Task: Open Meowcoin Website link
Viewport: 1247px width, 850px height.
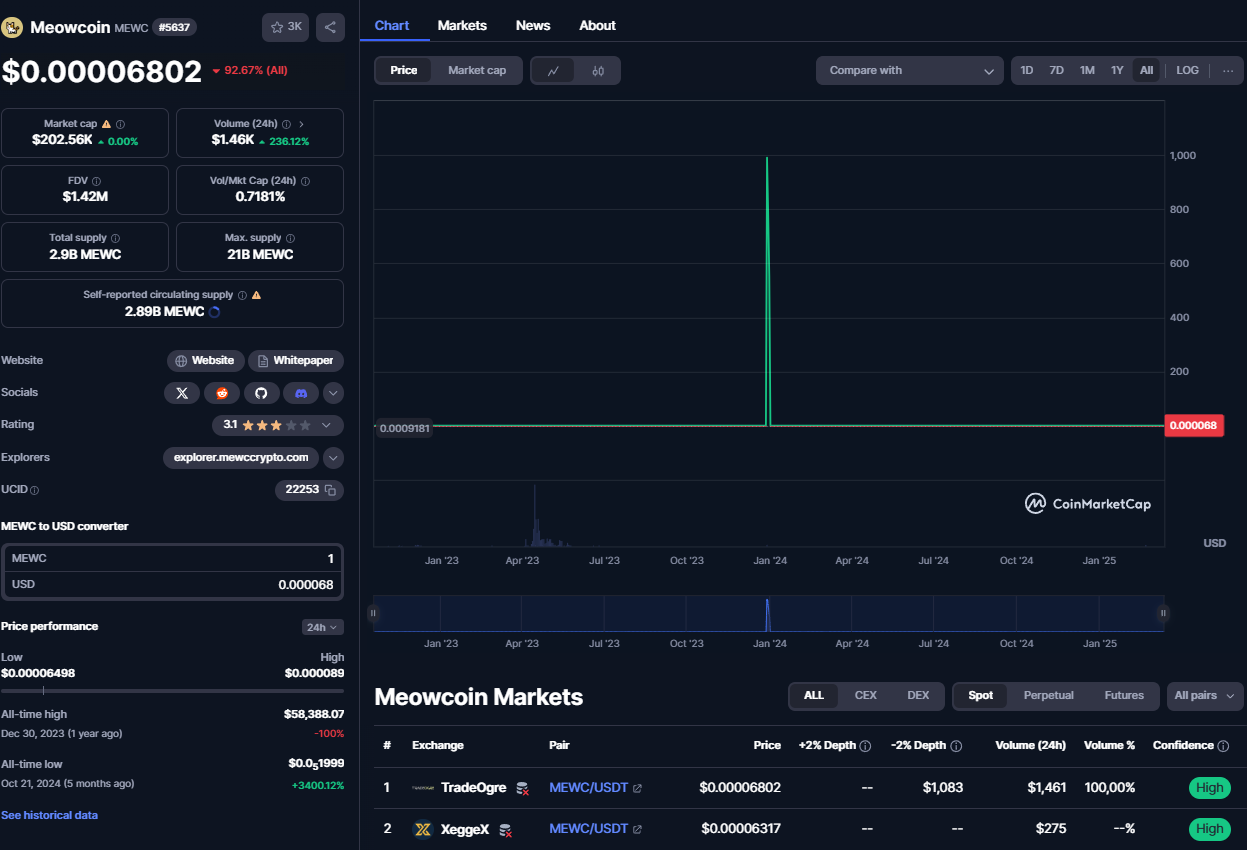Action: [x=205, y=360]
